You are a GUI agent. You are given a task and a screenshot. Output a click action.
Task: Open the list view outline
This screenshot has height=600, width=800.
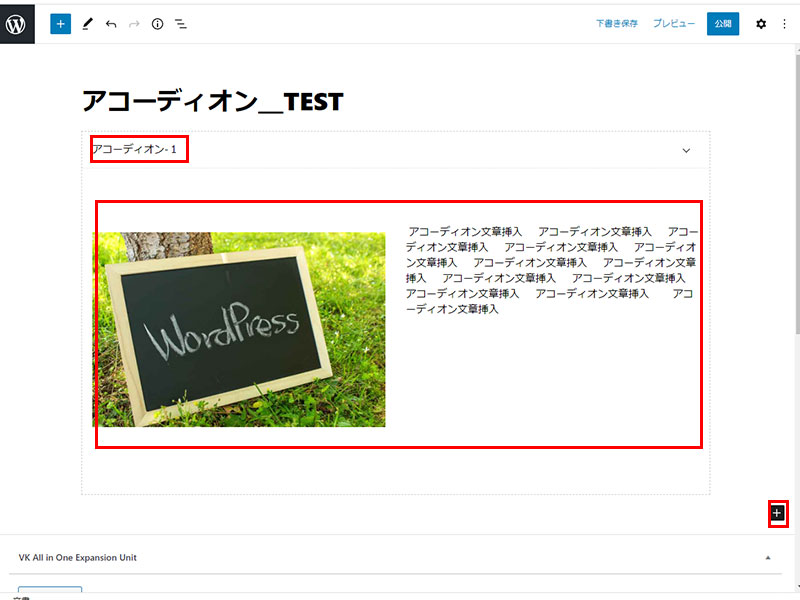point(181,23)
